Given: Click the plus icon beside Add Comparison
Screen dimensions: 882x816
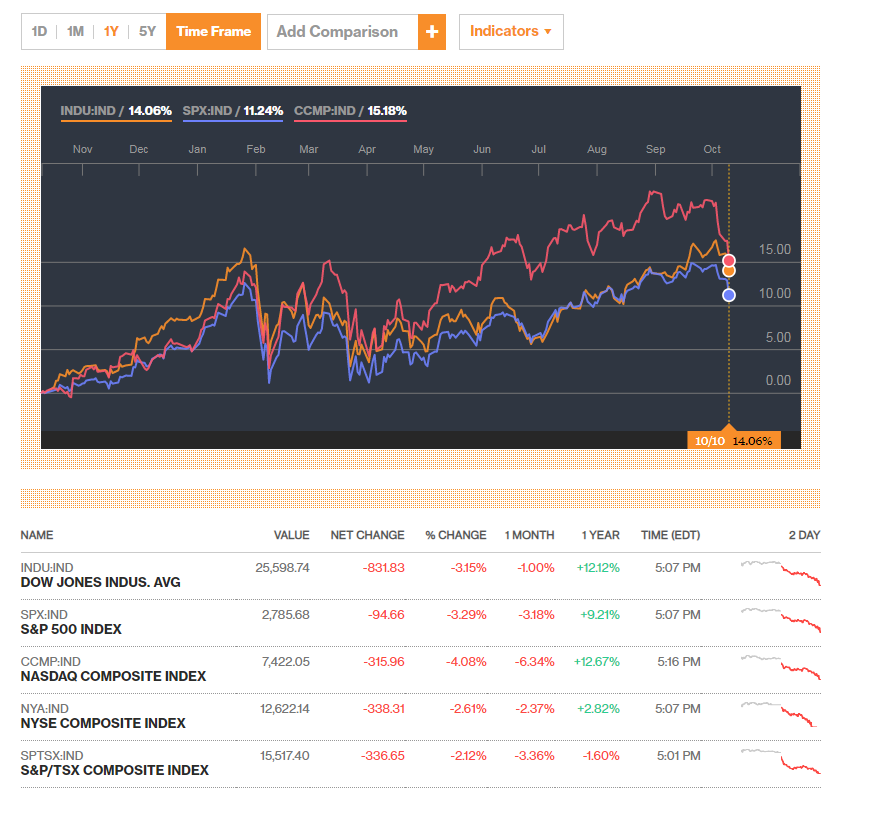Looking at the screenshot, I should click(431, 32).
